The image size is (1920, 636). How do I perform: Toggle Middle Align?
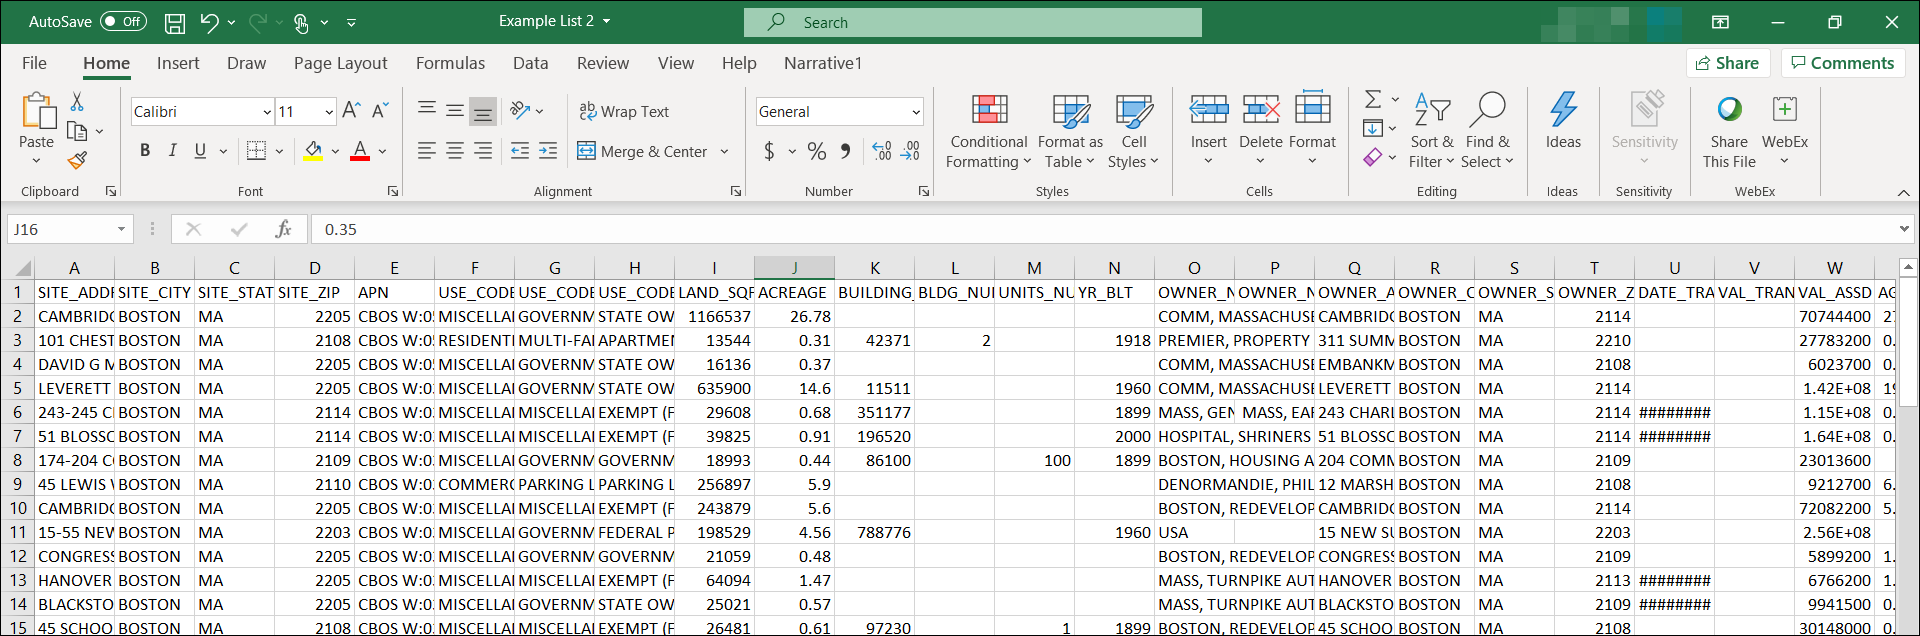(455, 110)
